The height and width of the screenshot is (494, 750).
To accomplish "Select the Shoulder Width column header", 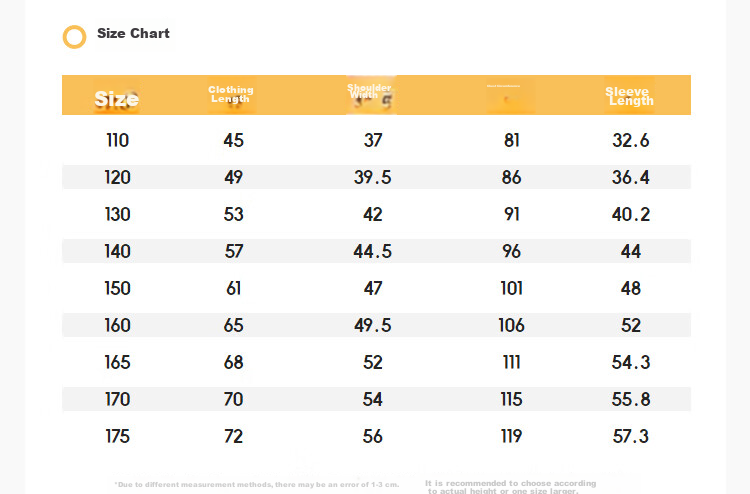I will tap(369, 91).
